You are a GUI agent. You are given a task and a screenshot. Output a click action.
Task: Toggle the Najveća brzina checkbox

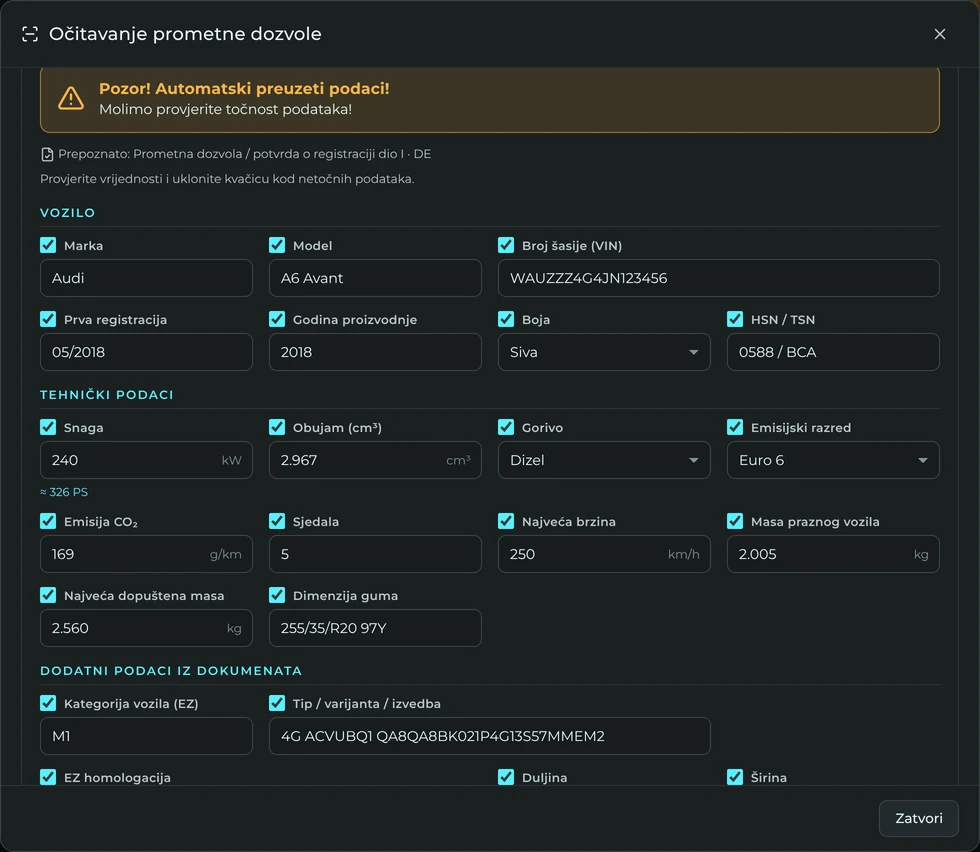(x=506, y=521)
